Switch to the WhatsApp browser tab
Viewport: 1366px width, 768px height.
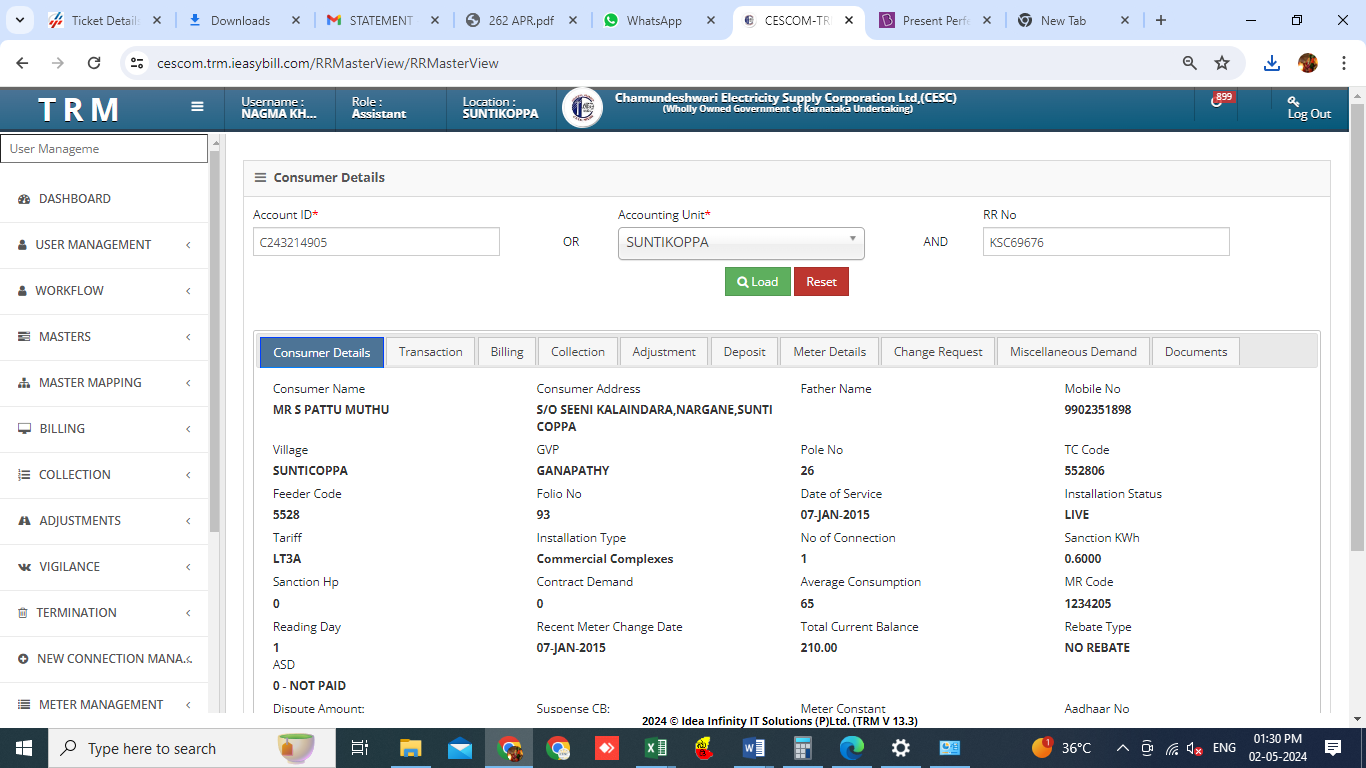[x=660, y=20]
